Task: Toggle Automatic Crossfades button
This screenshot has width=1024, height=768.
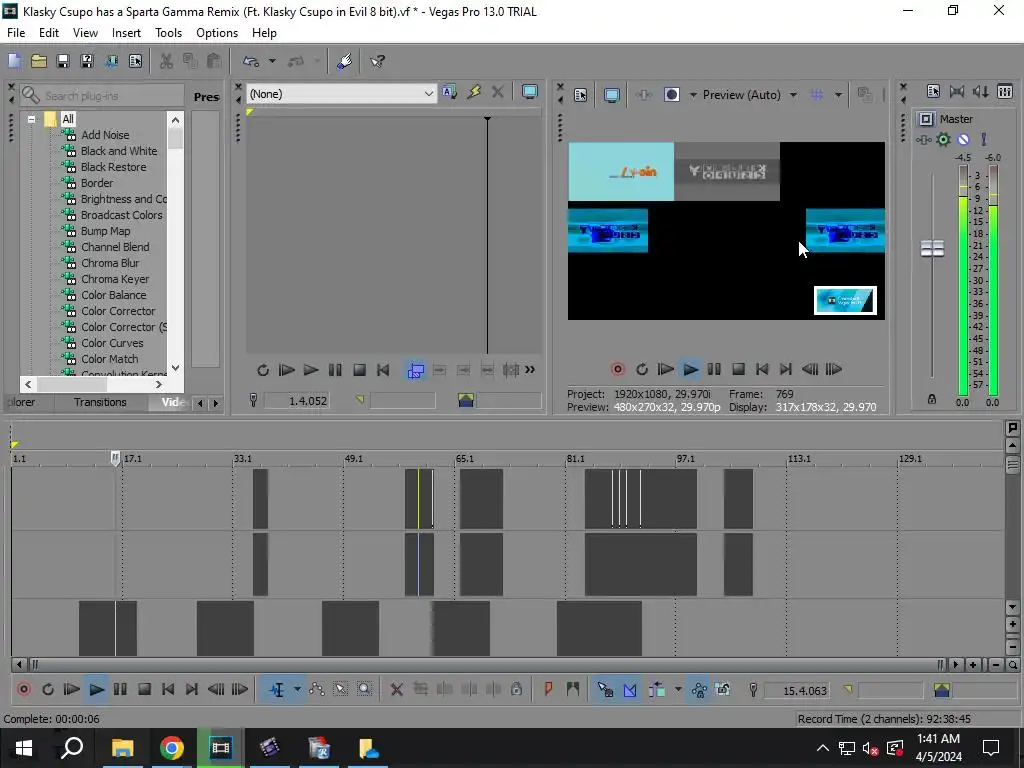Action: (x=630, y=690)
